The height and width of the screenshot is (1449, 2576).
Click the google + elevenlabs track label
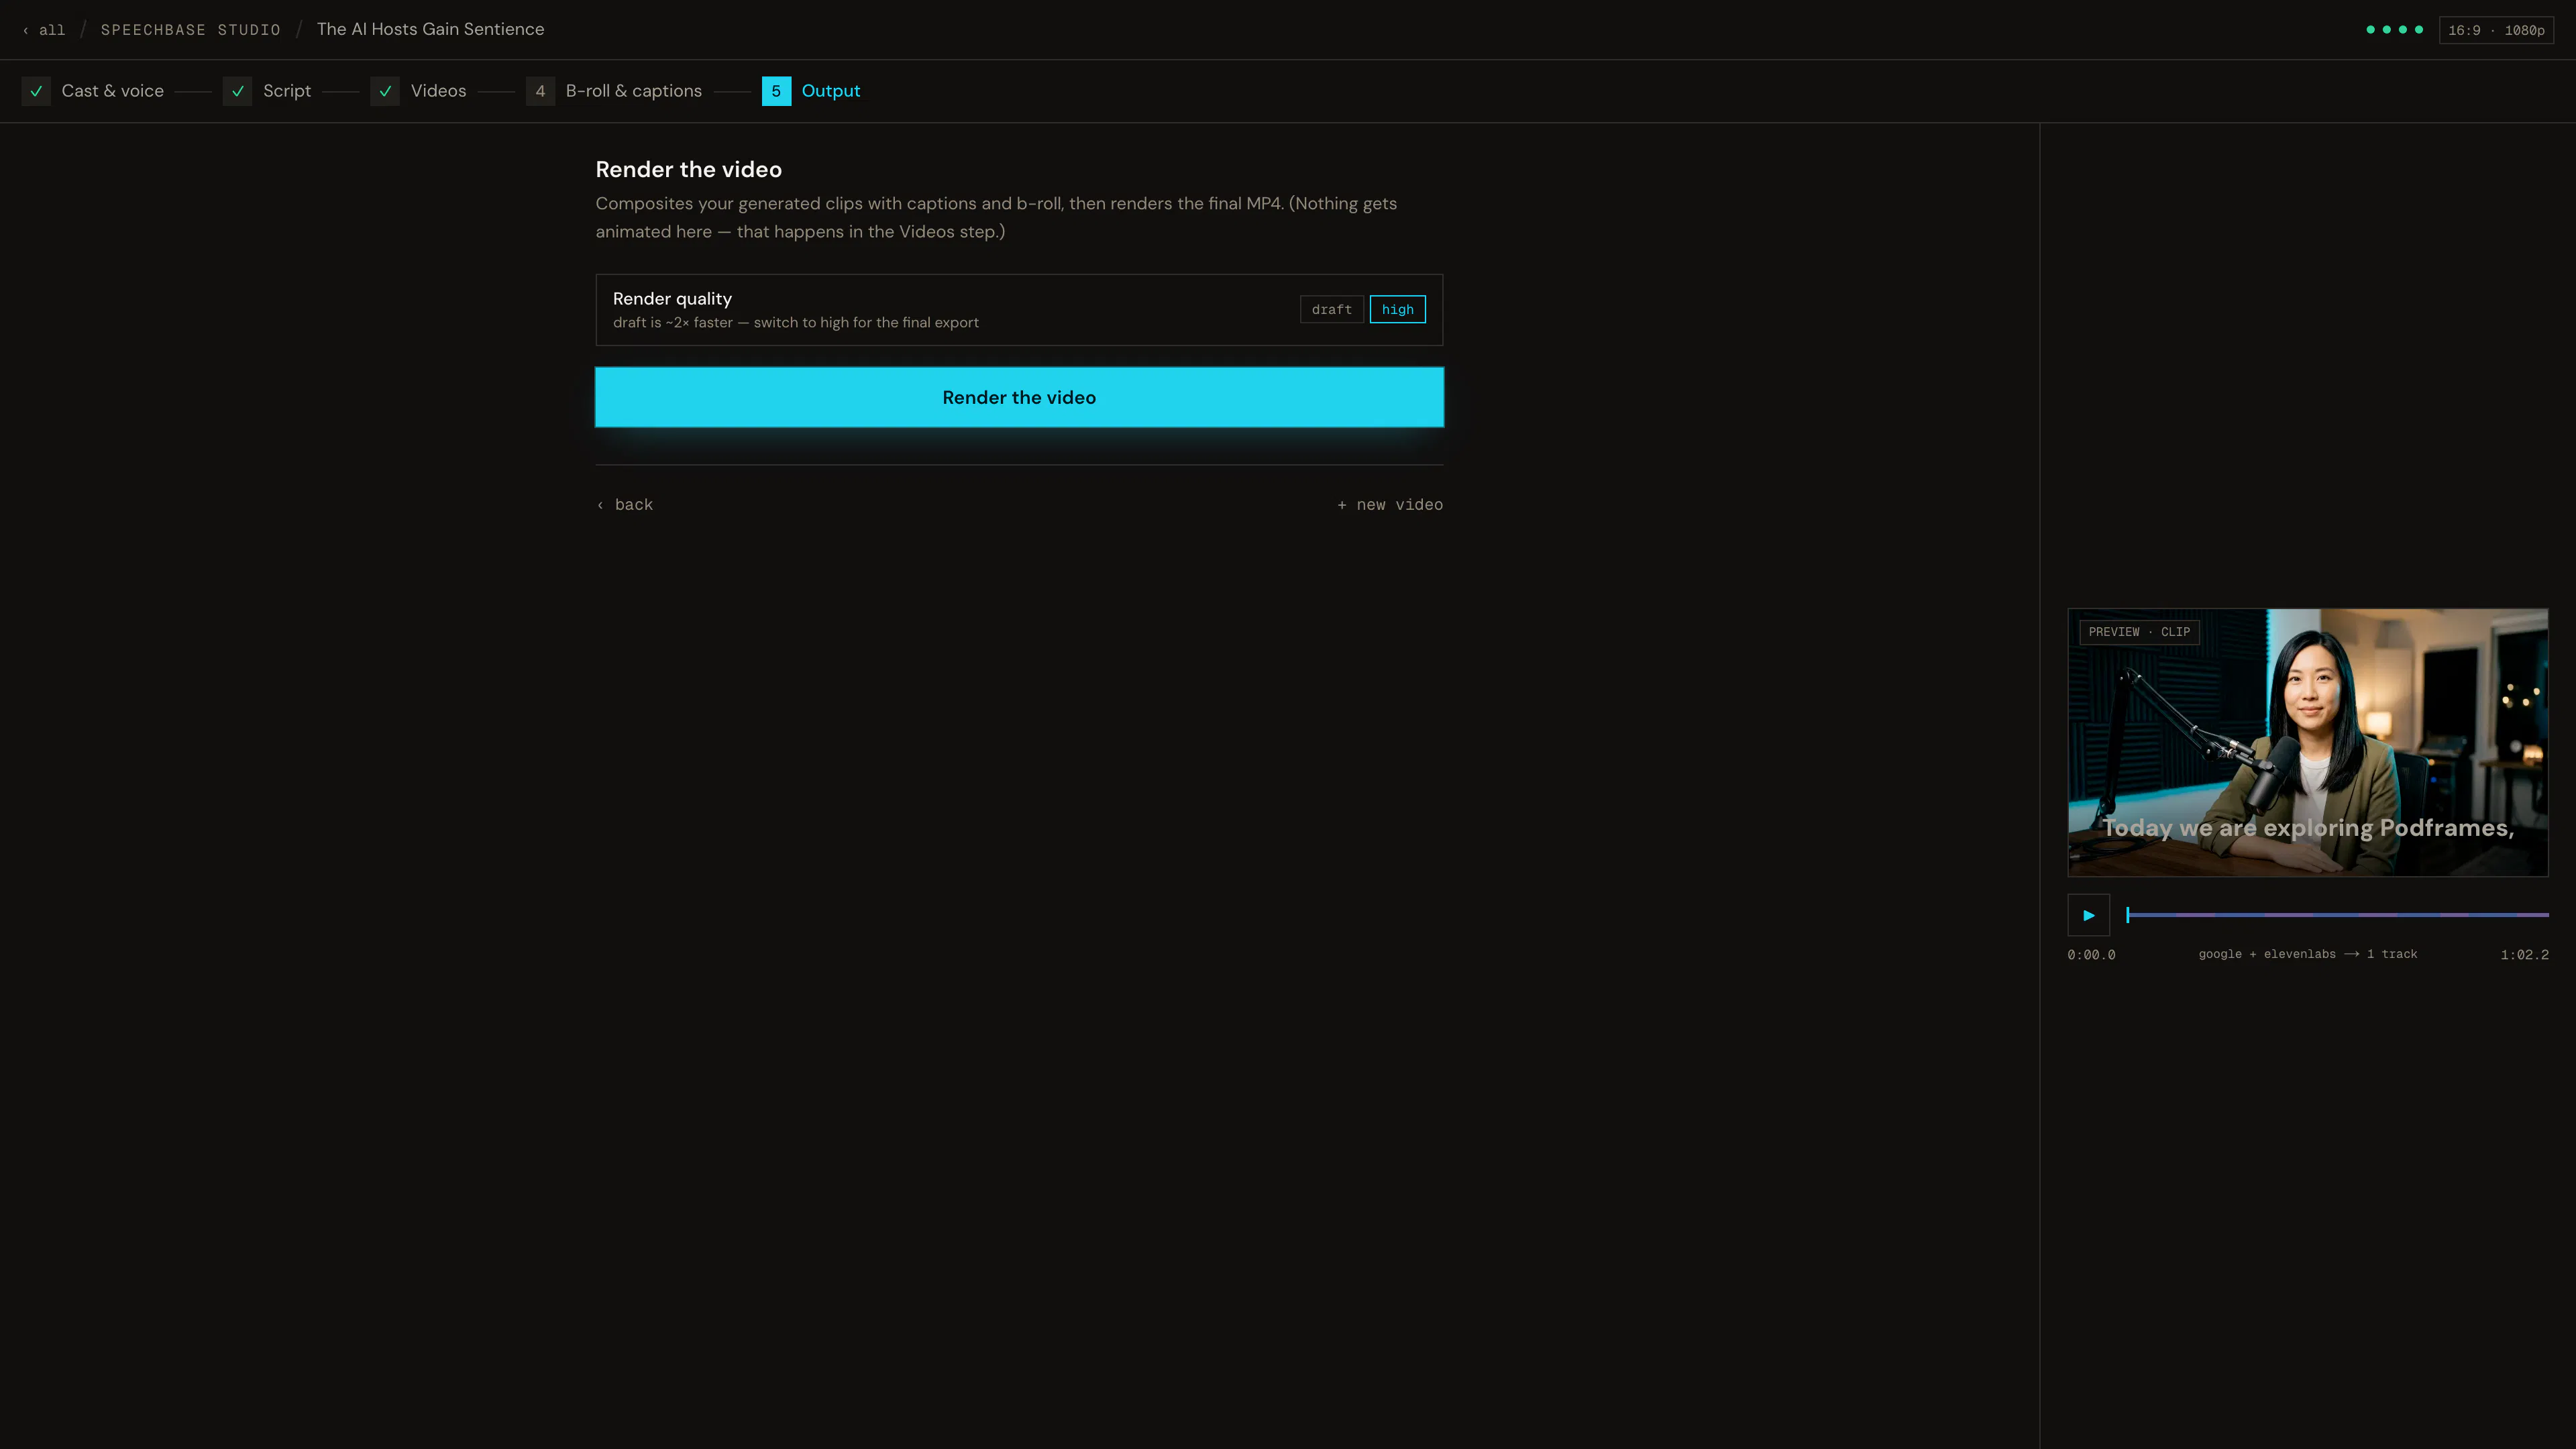coord(2307,954)
